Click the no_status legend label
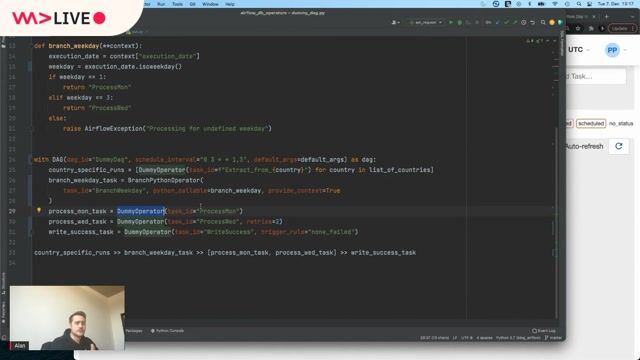The height and width of the screenshot is (360, 640). [x=621, y=123]
